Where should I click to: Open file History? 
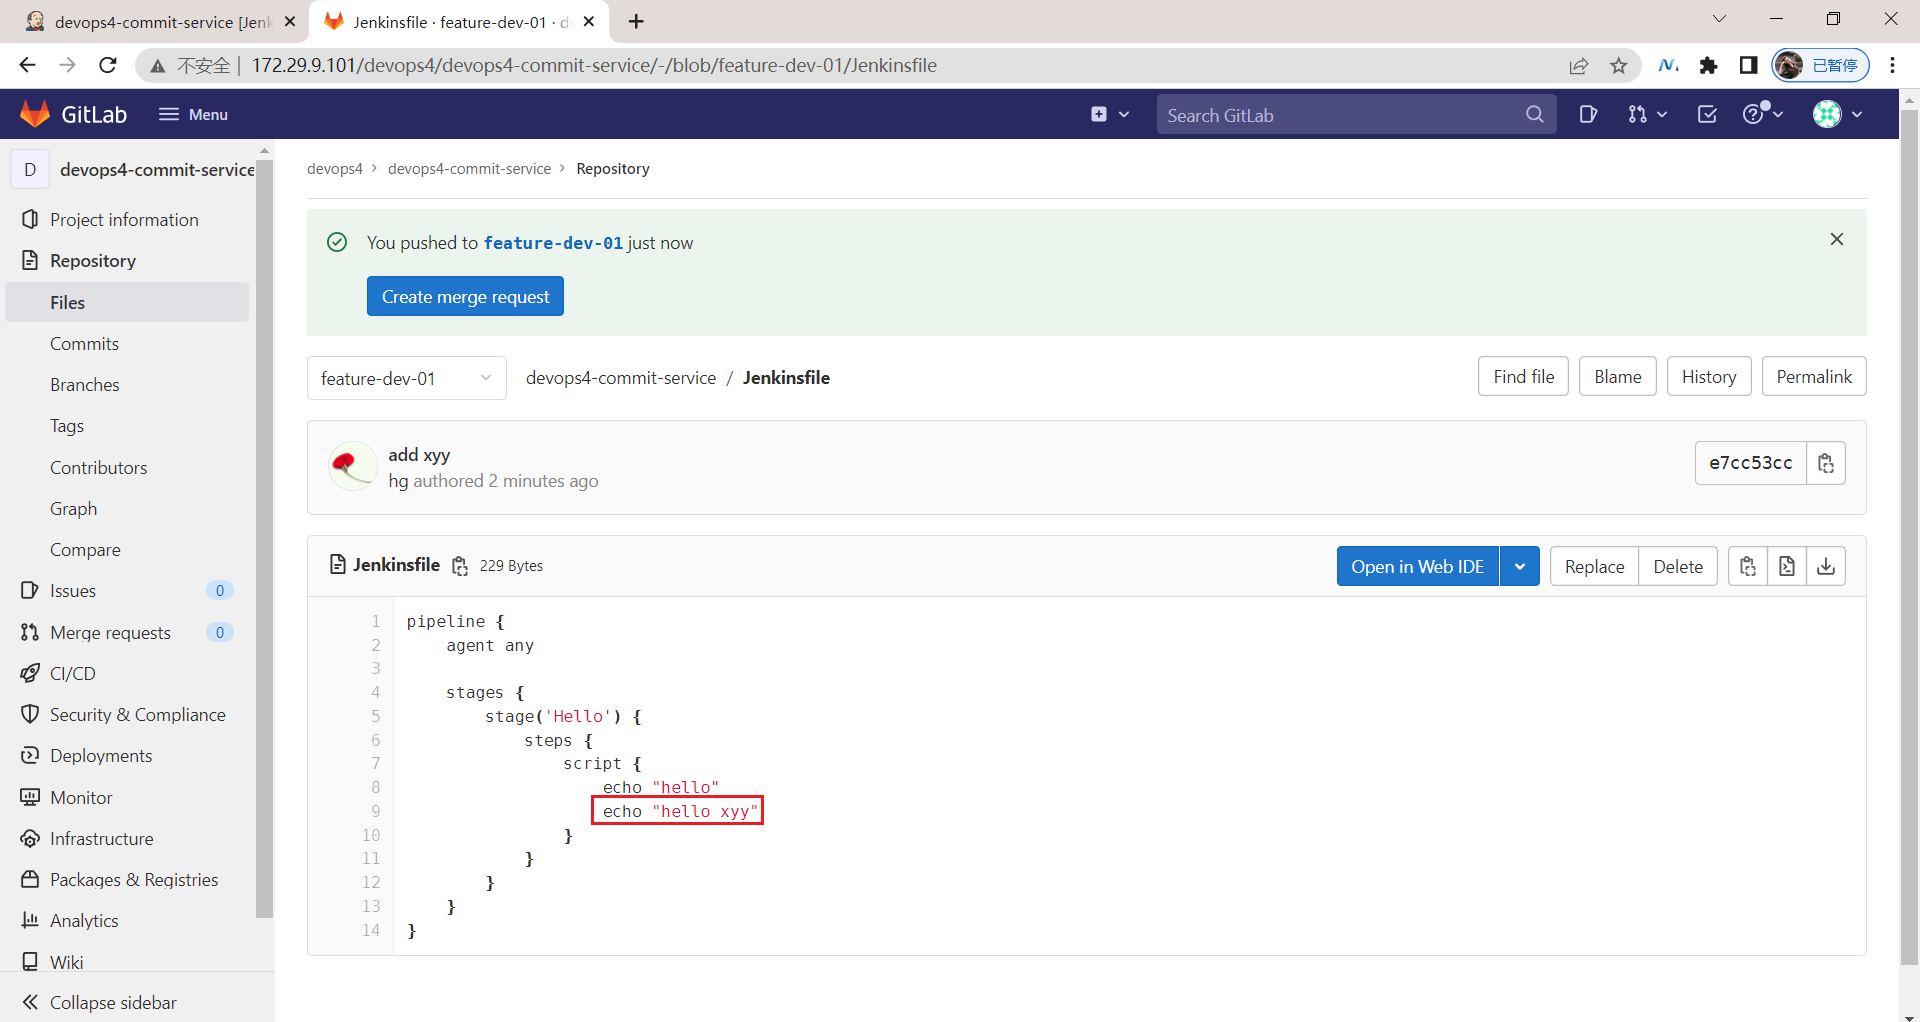click(x=1708, y=376)
